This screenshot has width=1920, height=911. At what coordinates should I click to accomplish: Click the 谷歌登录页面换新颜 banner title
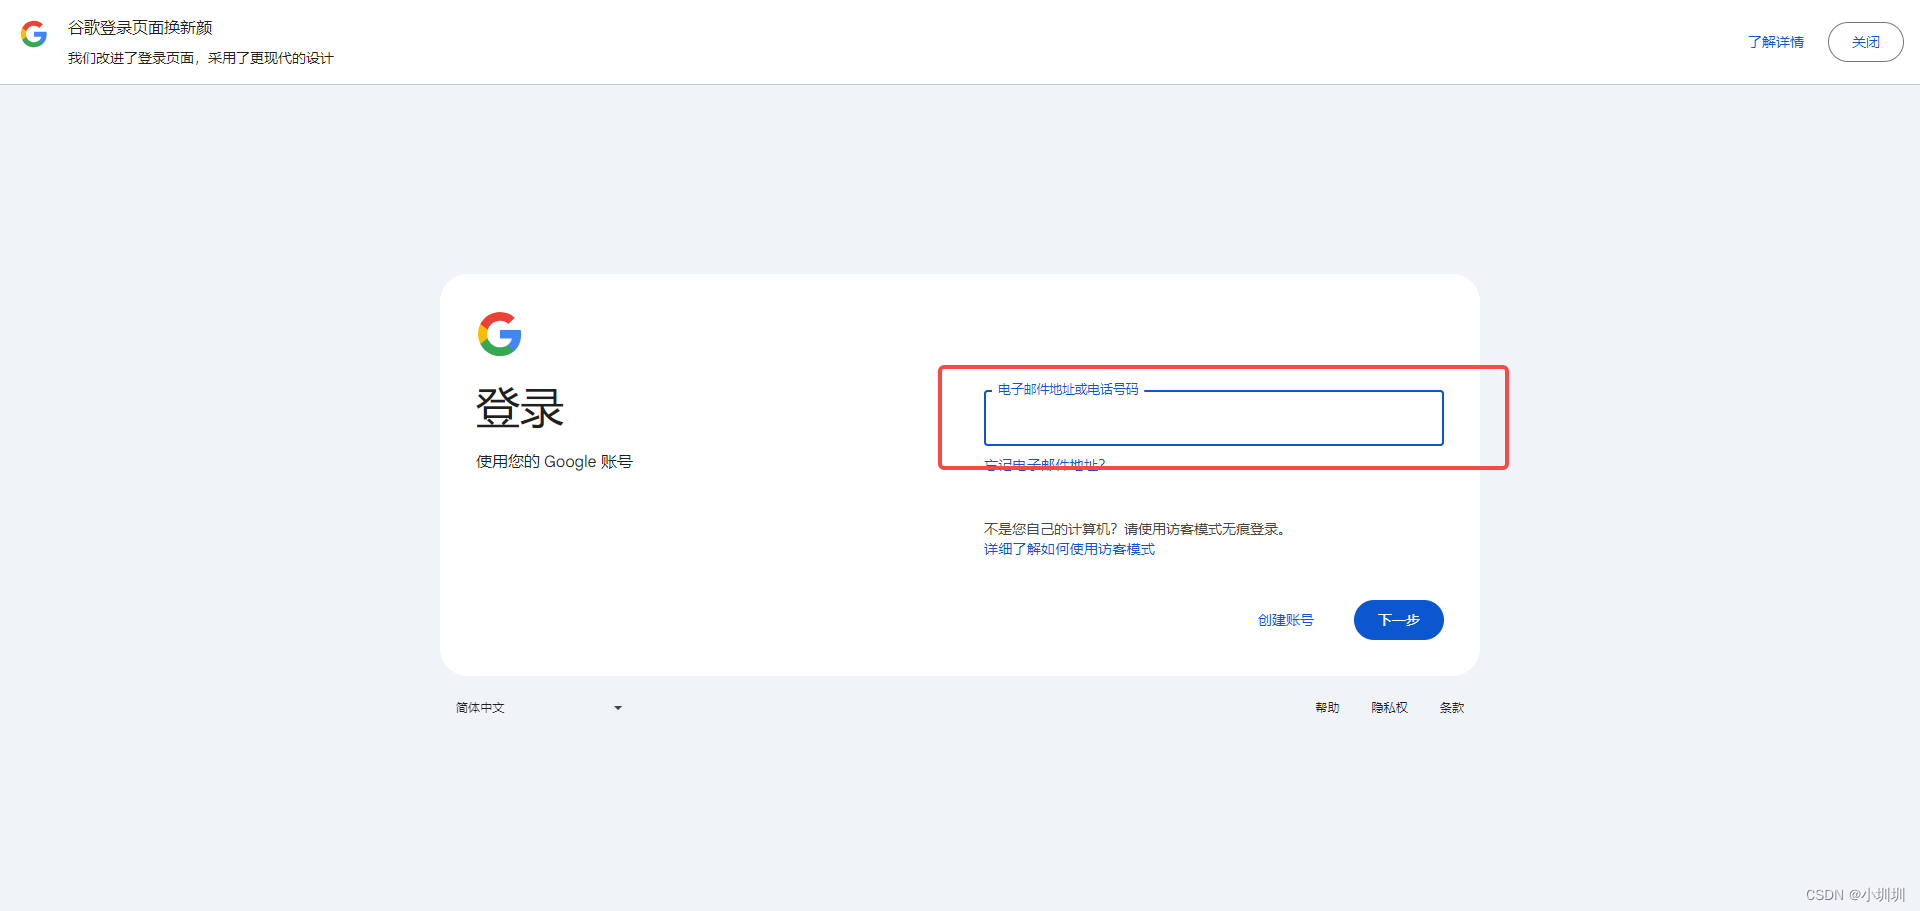[140, 28]
